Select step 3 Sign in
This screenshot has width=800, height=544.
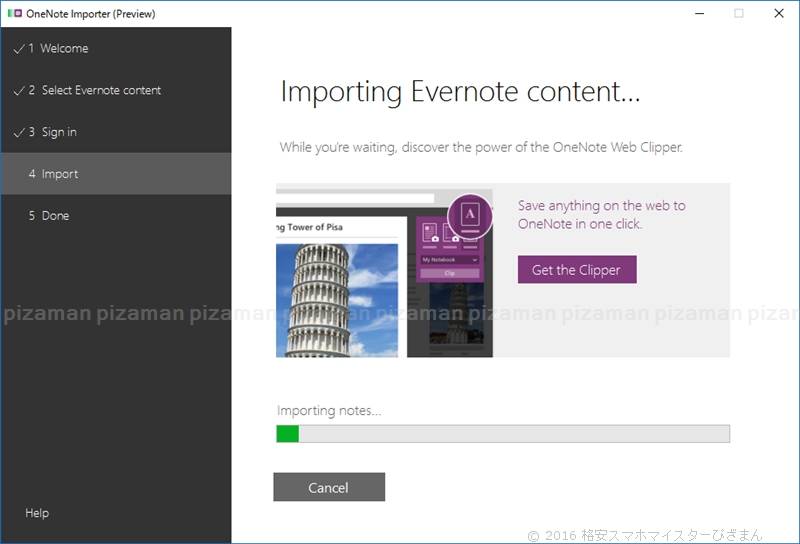116,132
